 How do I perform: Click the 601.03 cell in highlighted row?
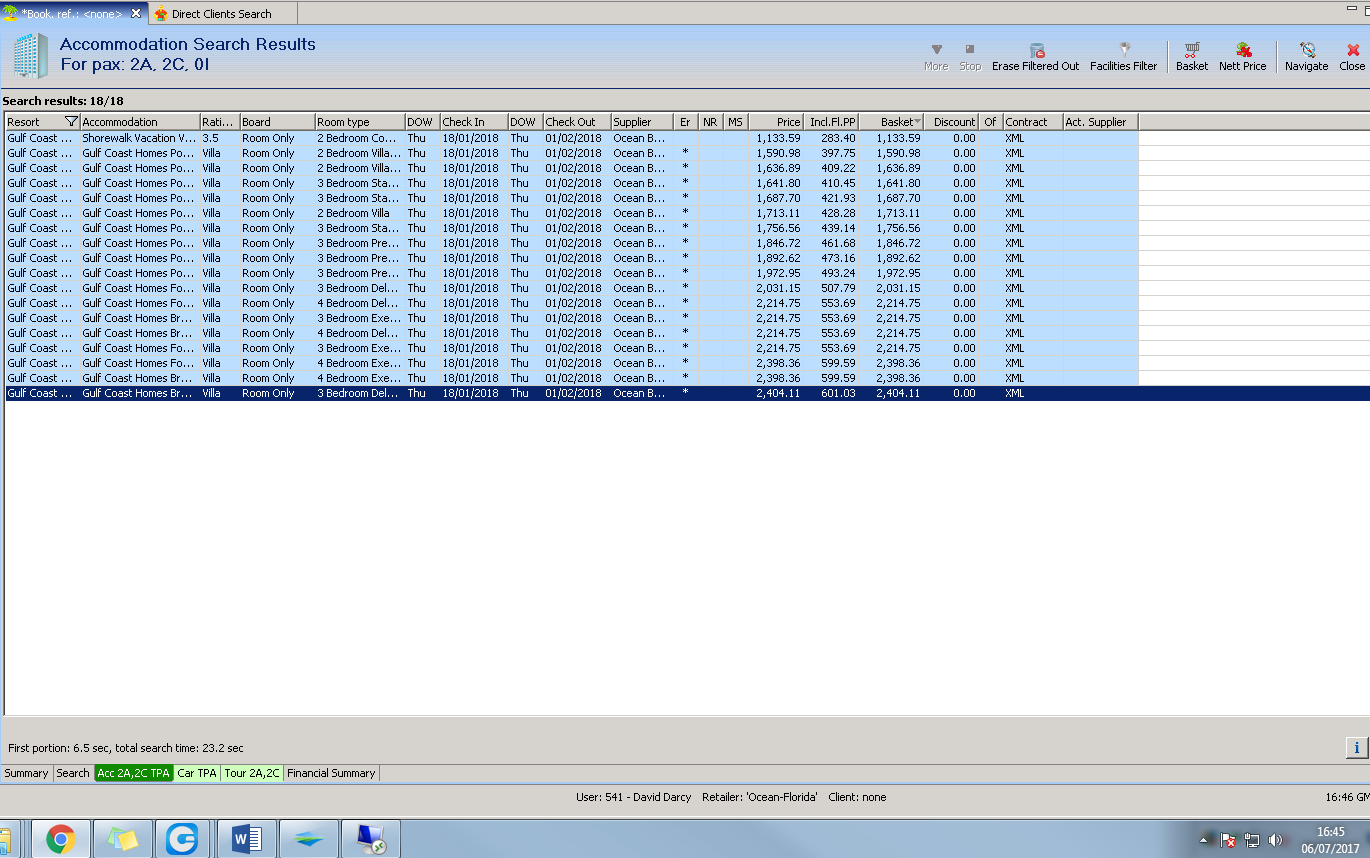pyautogui.click(x=832, y=393)
